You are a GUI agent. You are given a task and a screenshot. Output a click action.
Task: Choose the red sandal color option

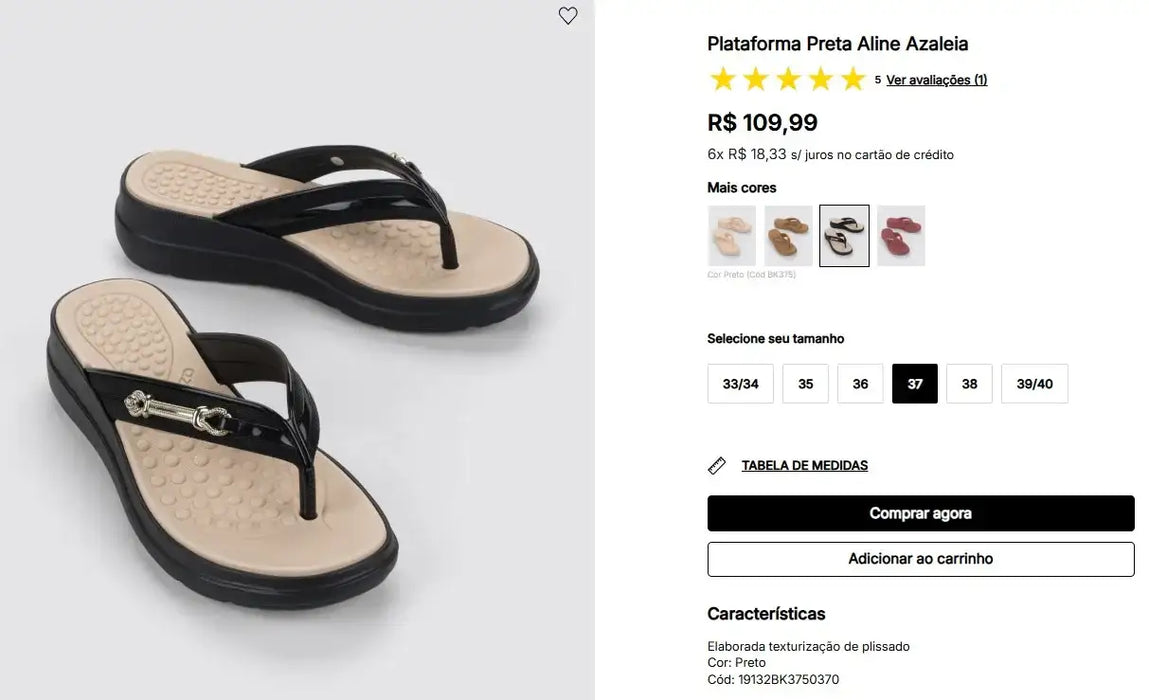pyautogui.click(x=901, y=236)
